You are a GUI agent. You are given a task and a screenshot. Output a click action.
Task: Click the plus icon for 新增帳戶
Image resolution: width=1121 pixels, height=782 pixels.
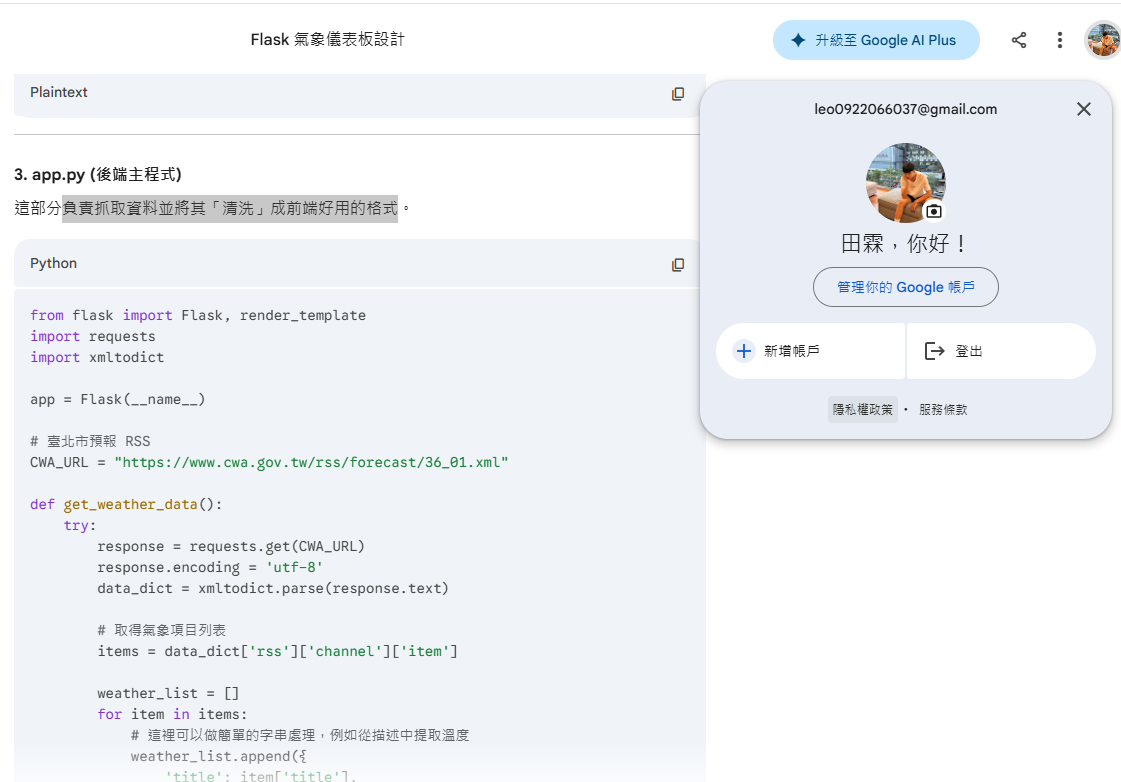pos(743,351)
